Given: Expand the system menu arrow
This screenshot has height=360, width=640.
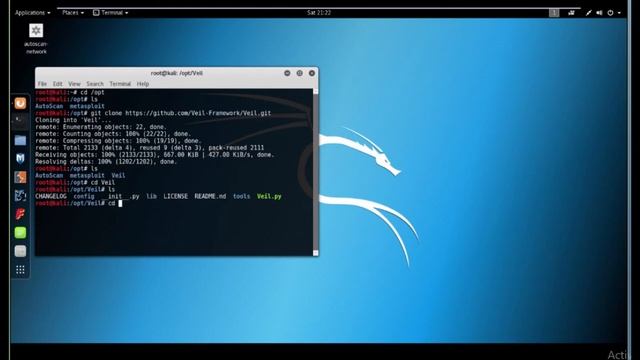Looking at the screenshot, I should coord(619,13).
